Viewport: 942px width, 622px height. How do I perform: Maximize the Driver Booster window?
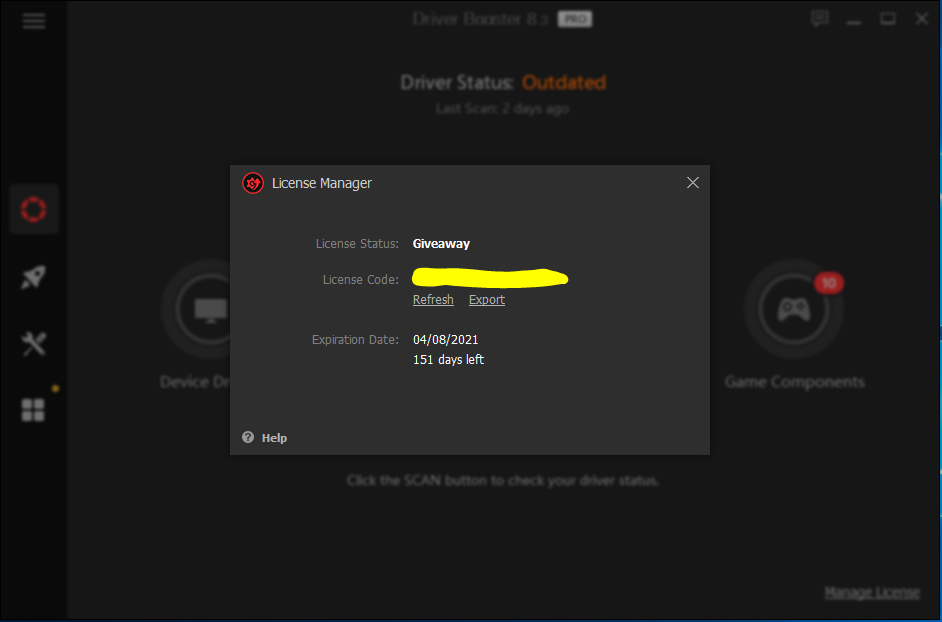pos(887,19)
